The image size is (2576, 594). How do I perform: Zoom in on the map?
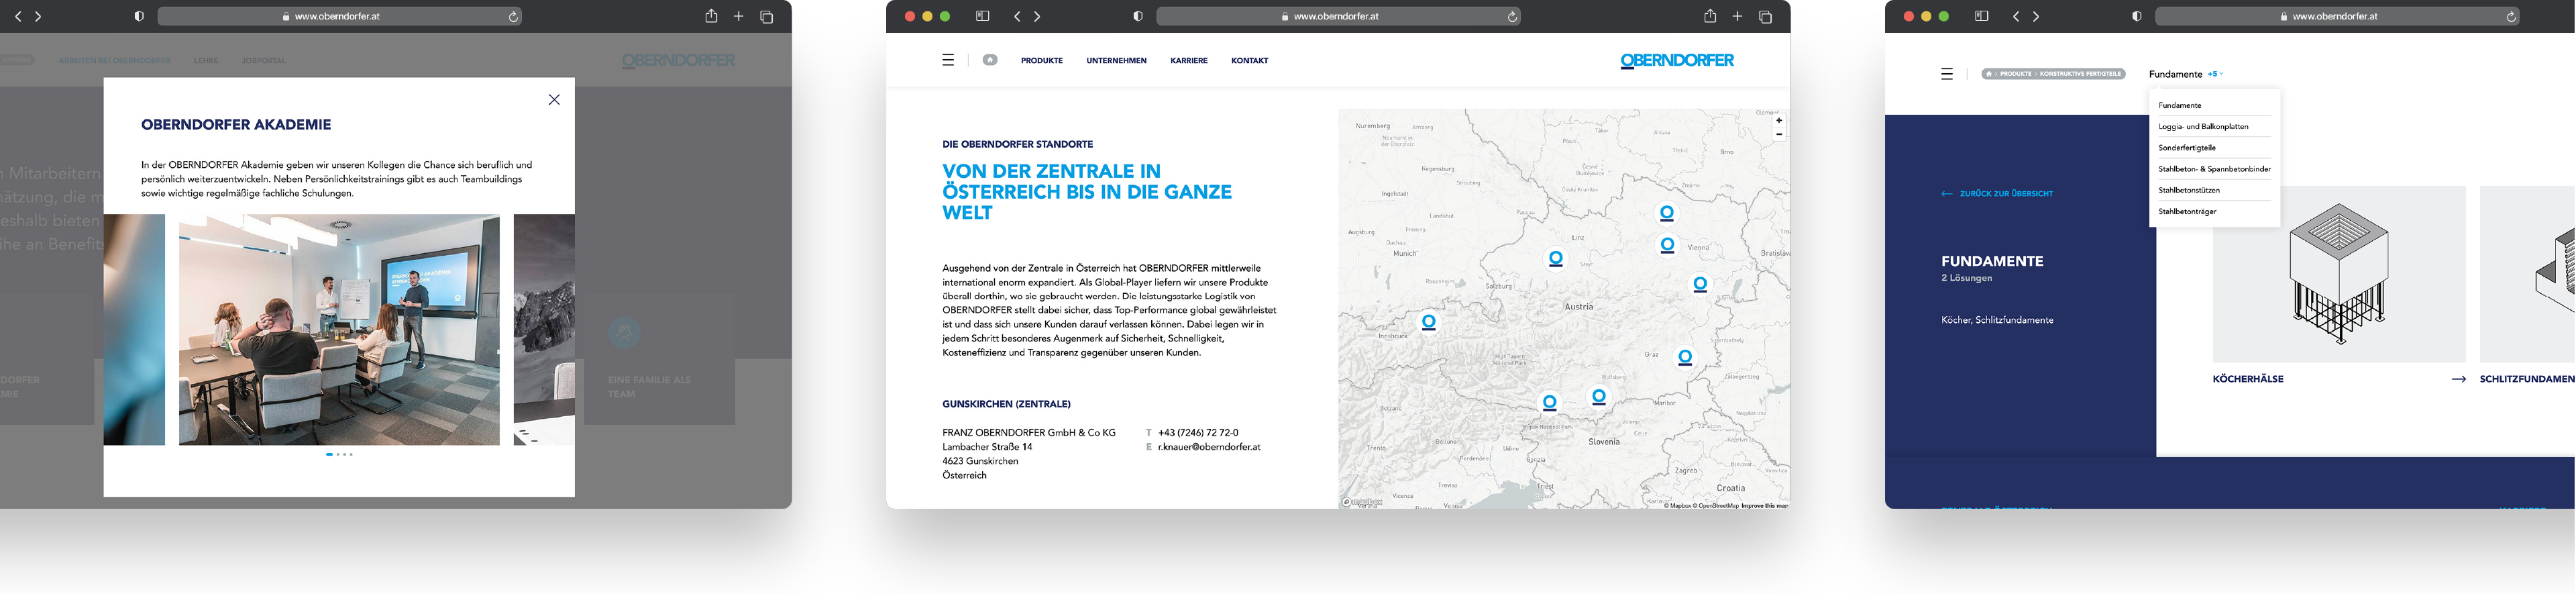(x=1779, y=120)
